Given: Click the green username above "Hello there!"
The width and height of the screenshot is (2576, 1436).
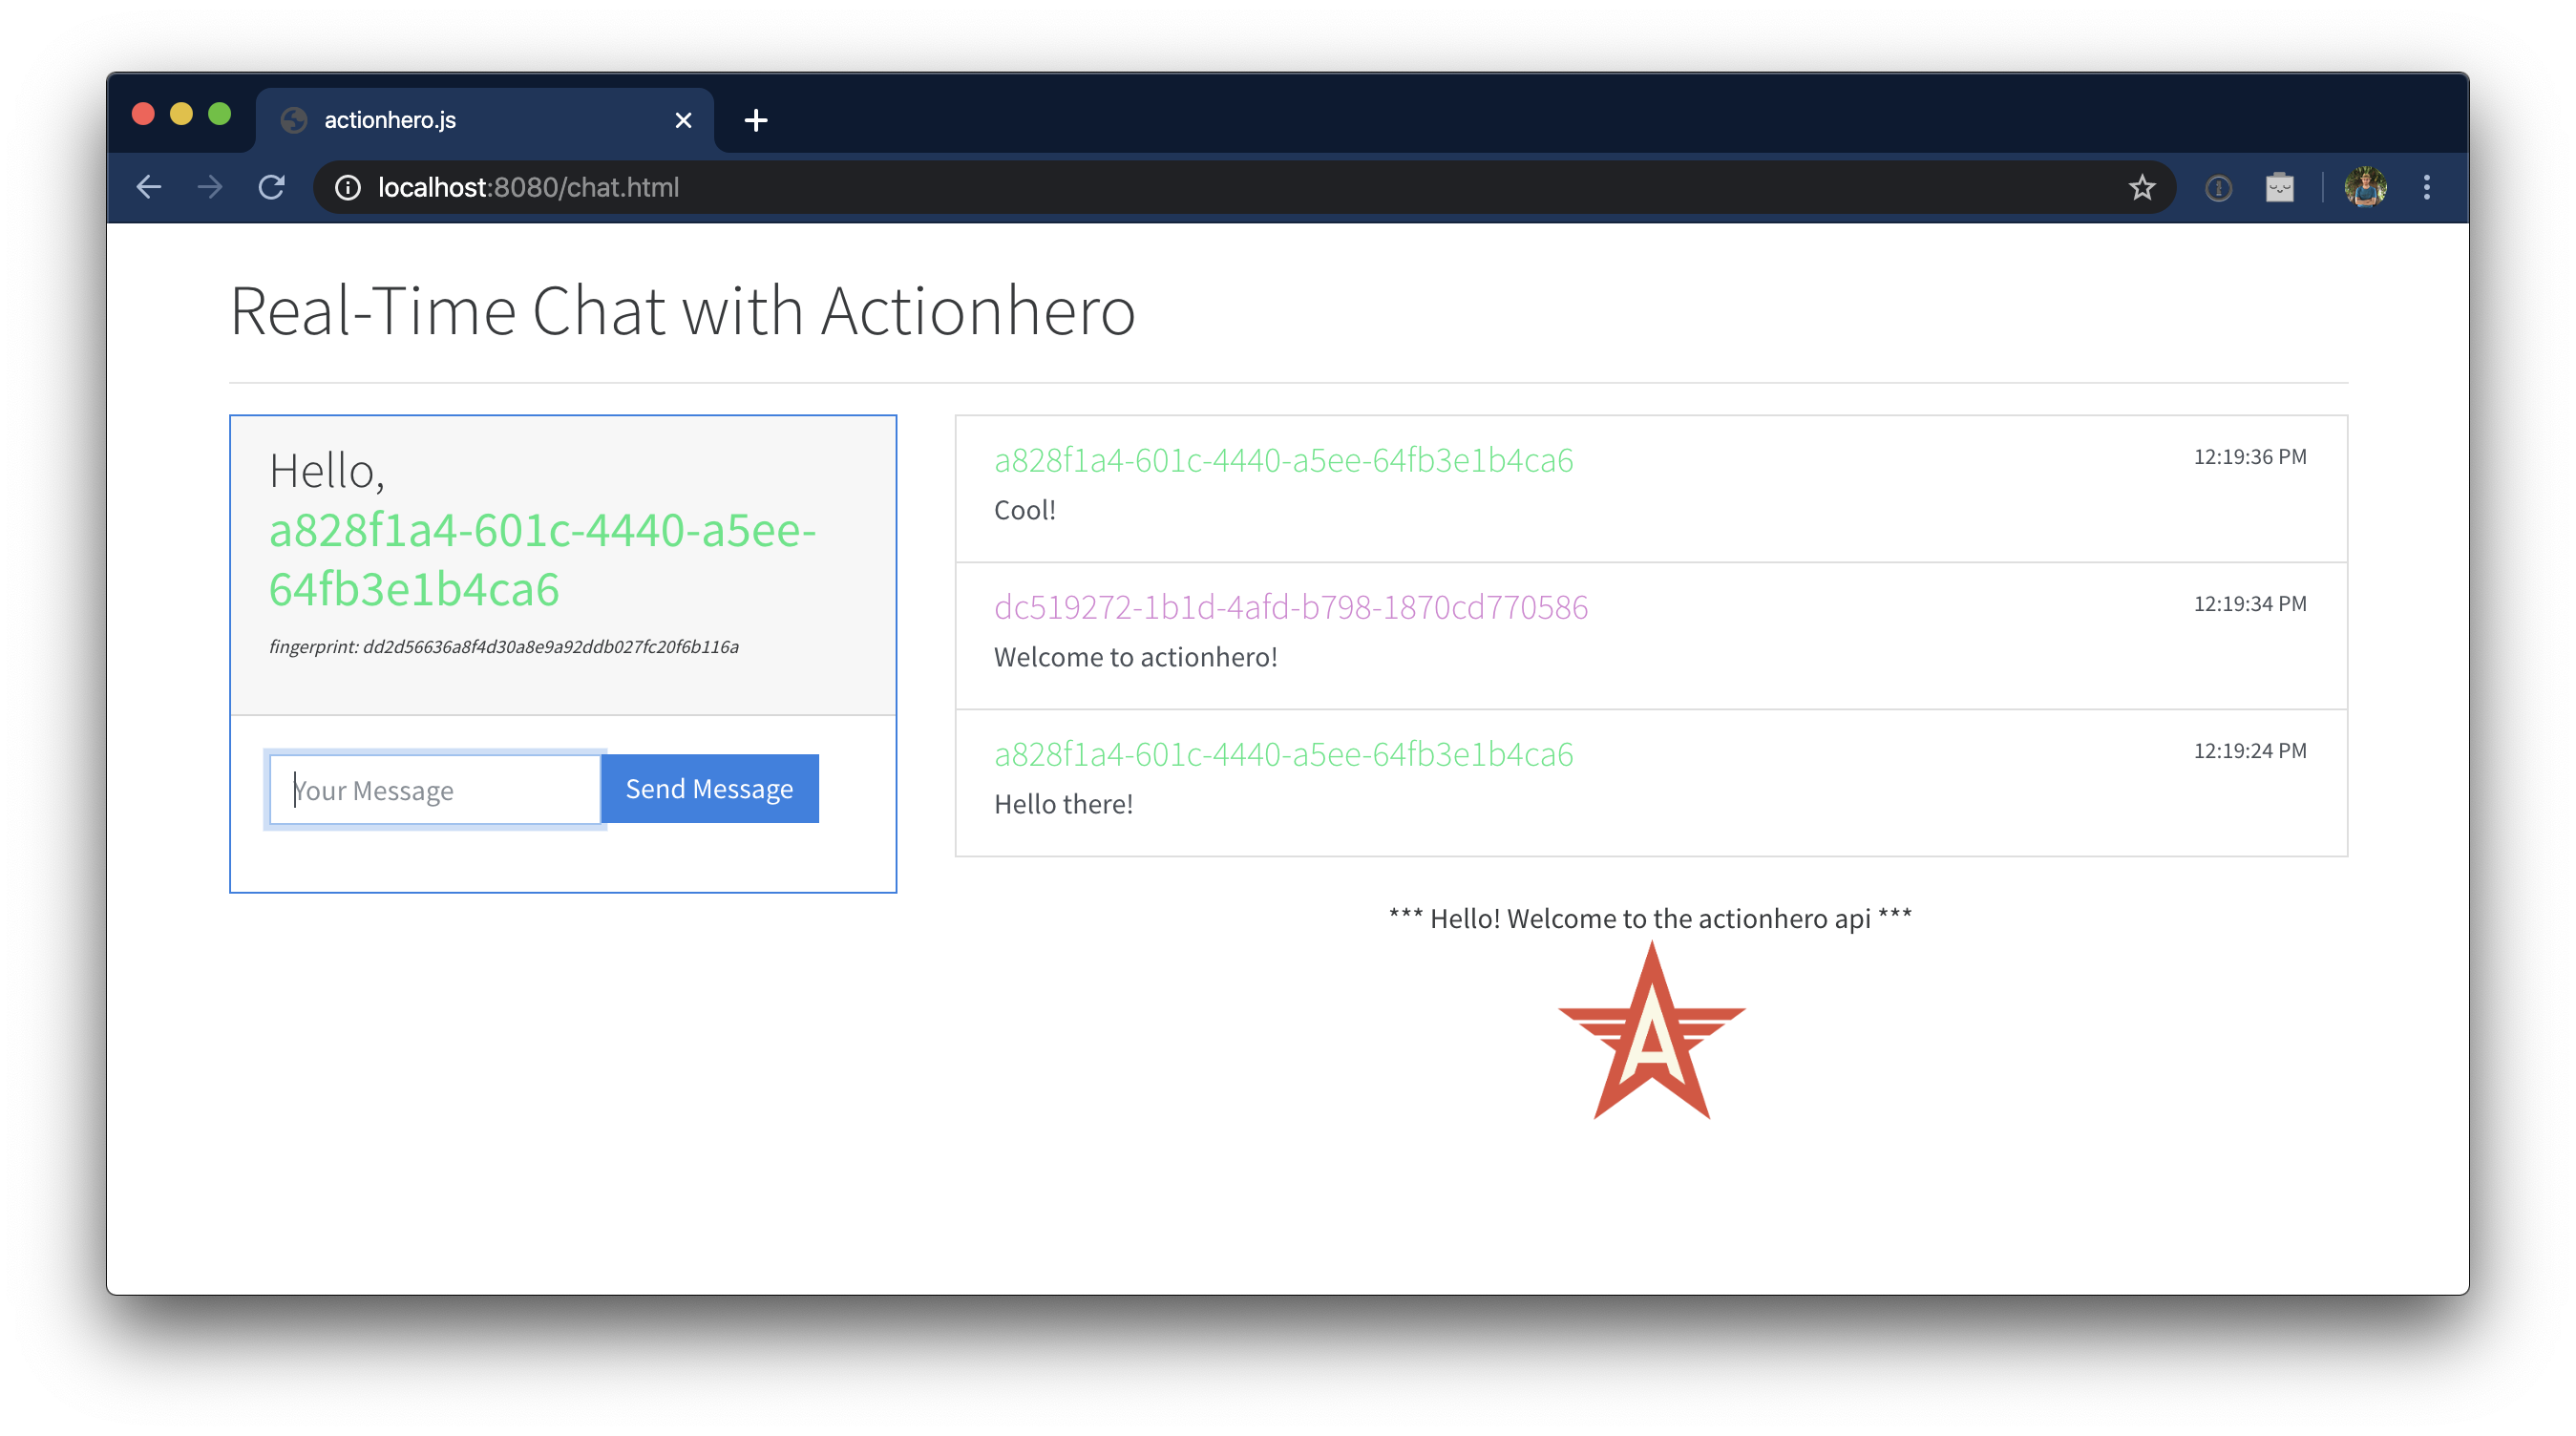Looking at the screenshot, I should [1283, 754].
